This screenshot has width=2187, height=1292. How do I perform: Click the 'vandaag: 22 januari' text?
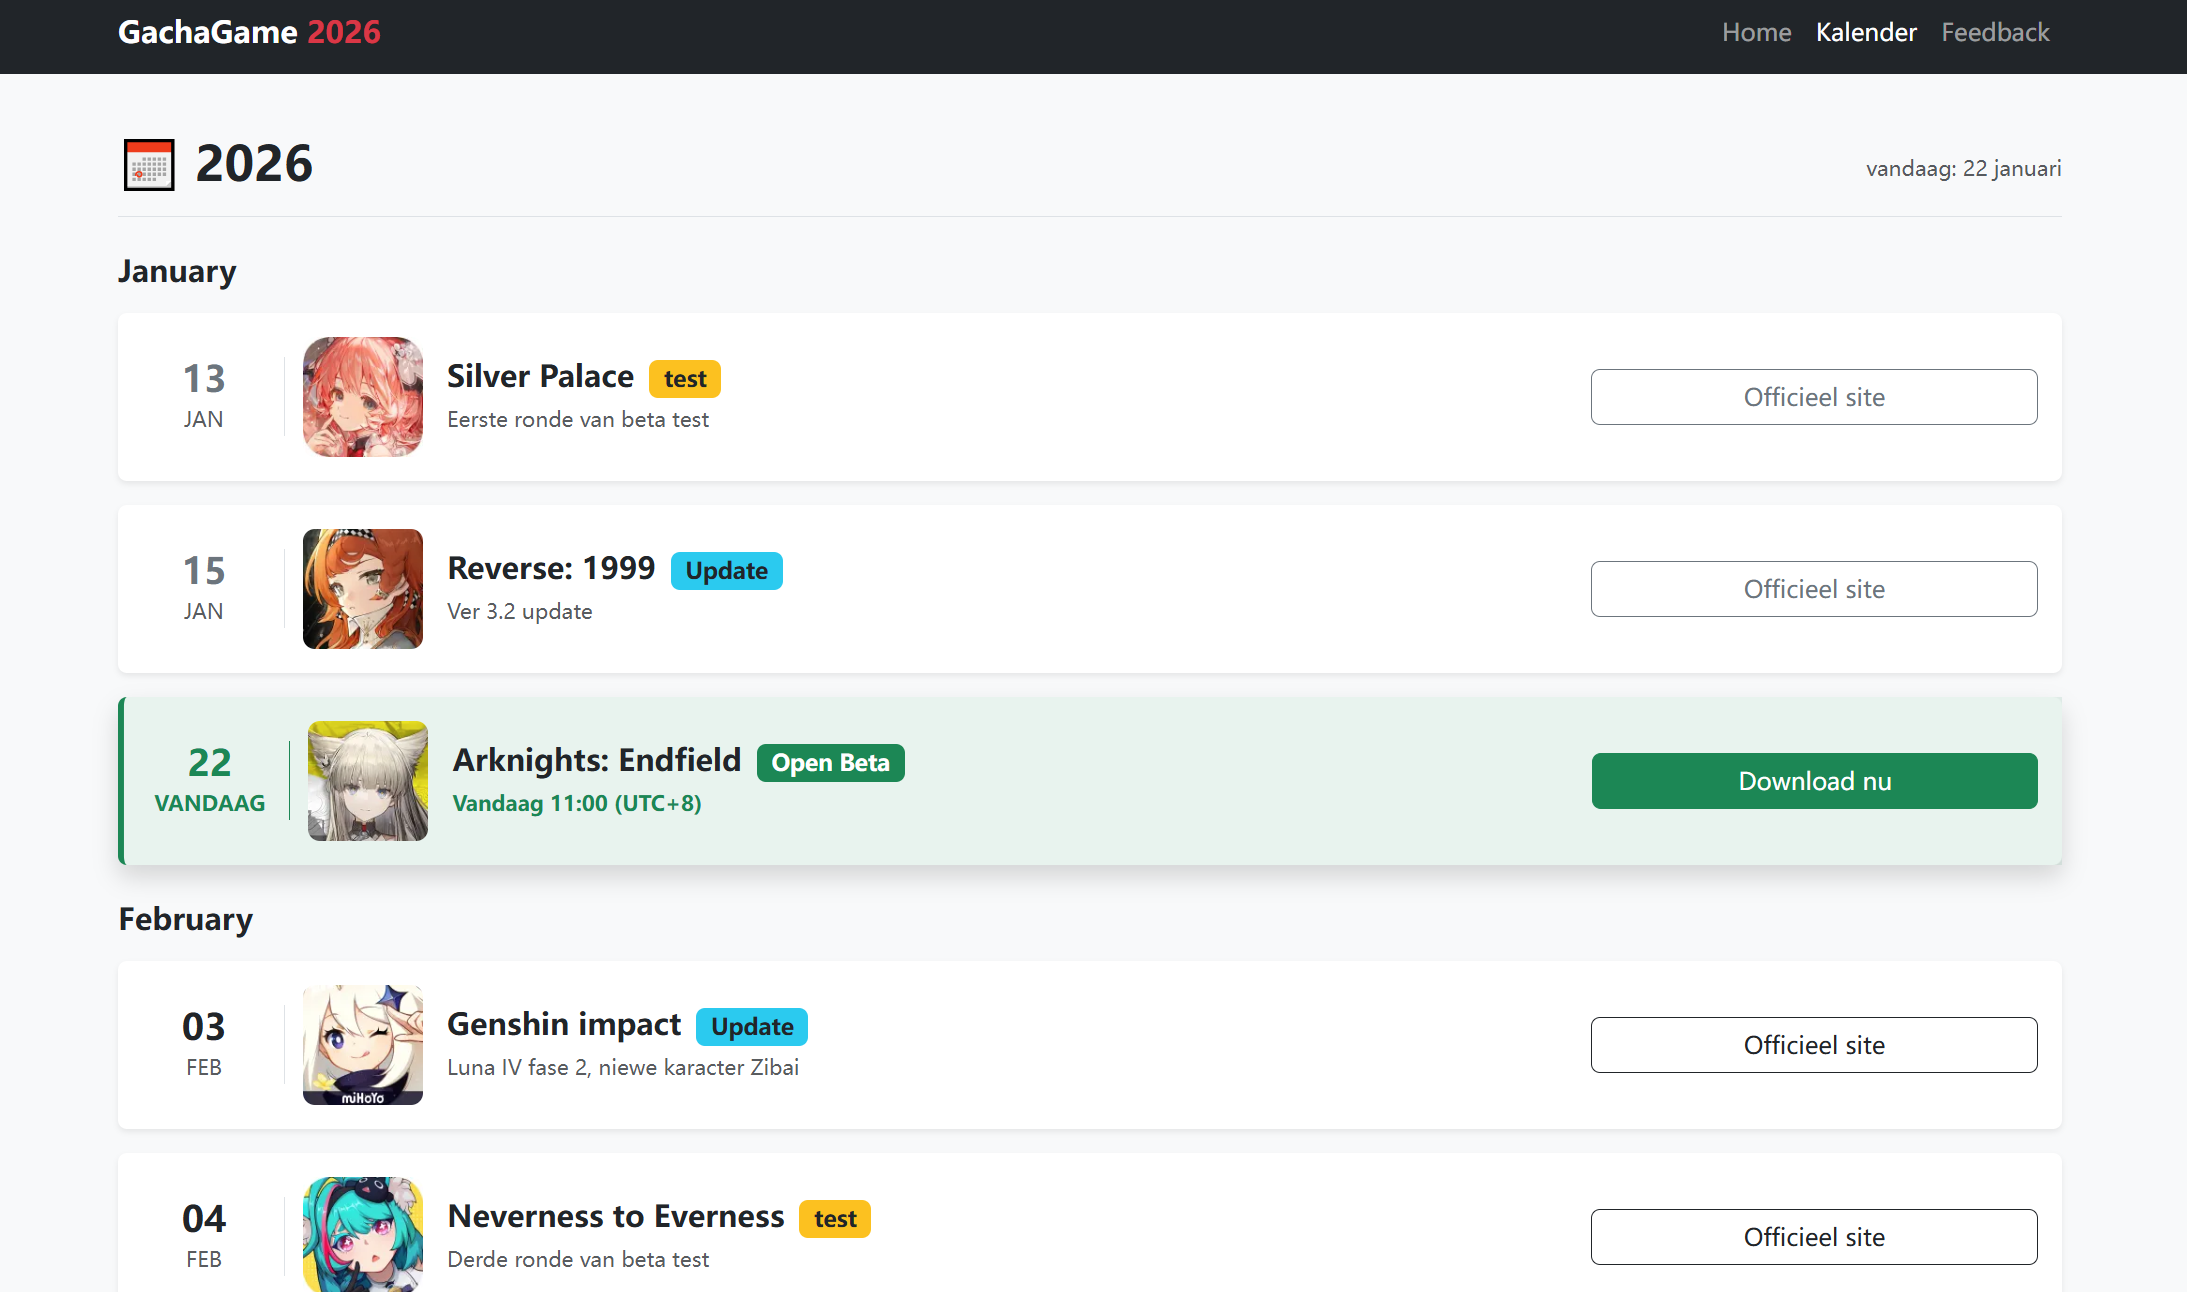(x=1963, y=168)
